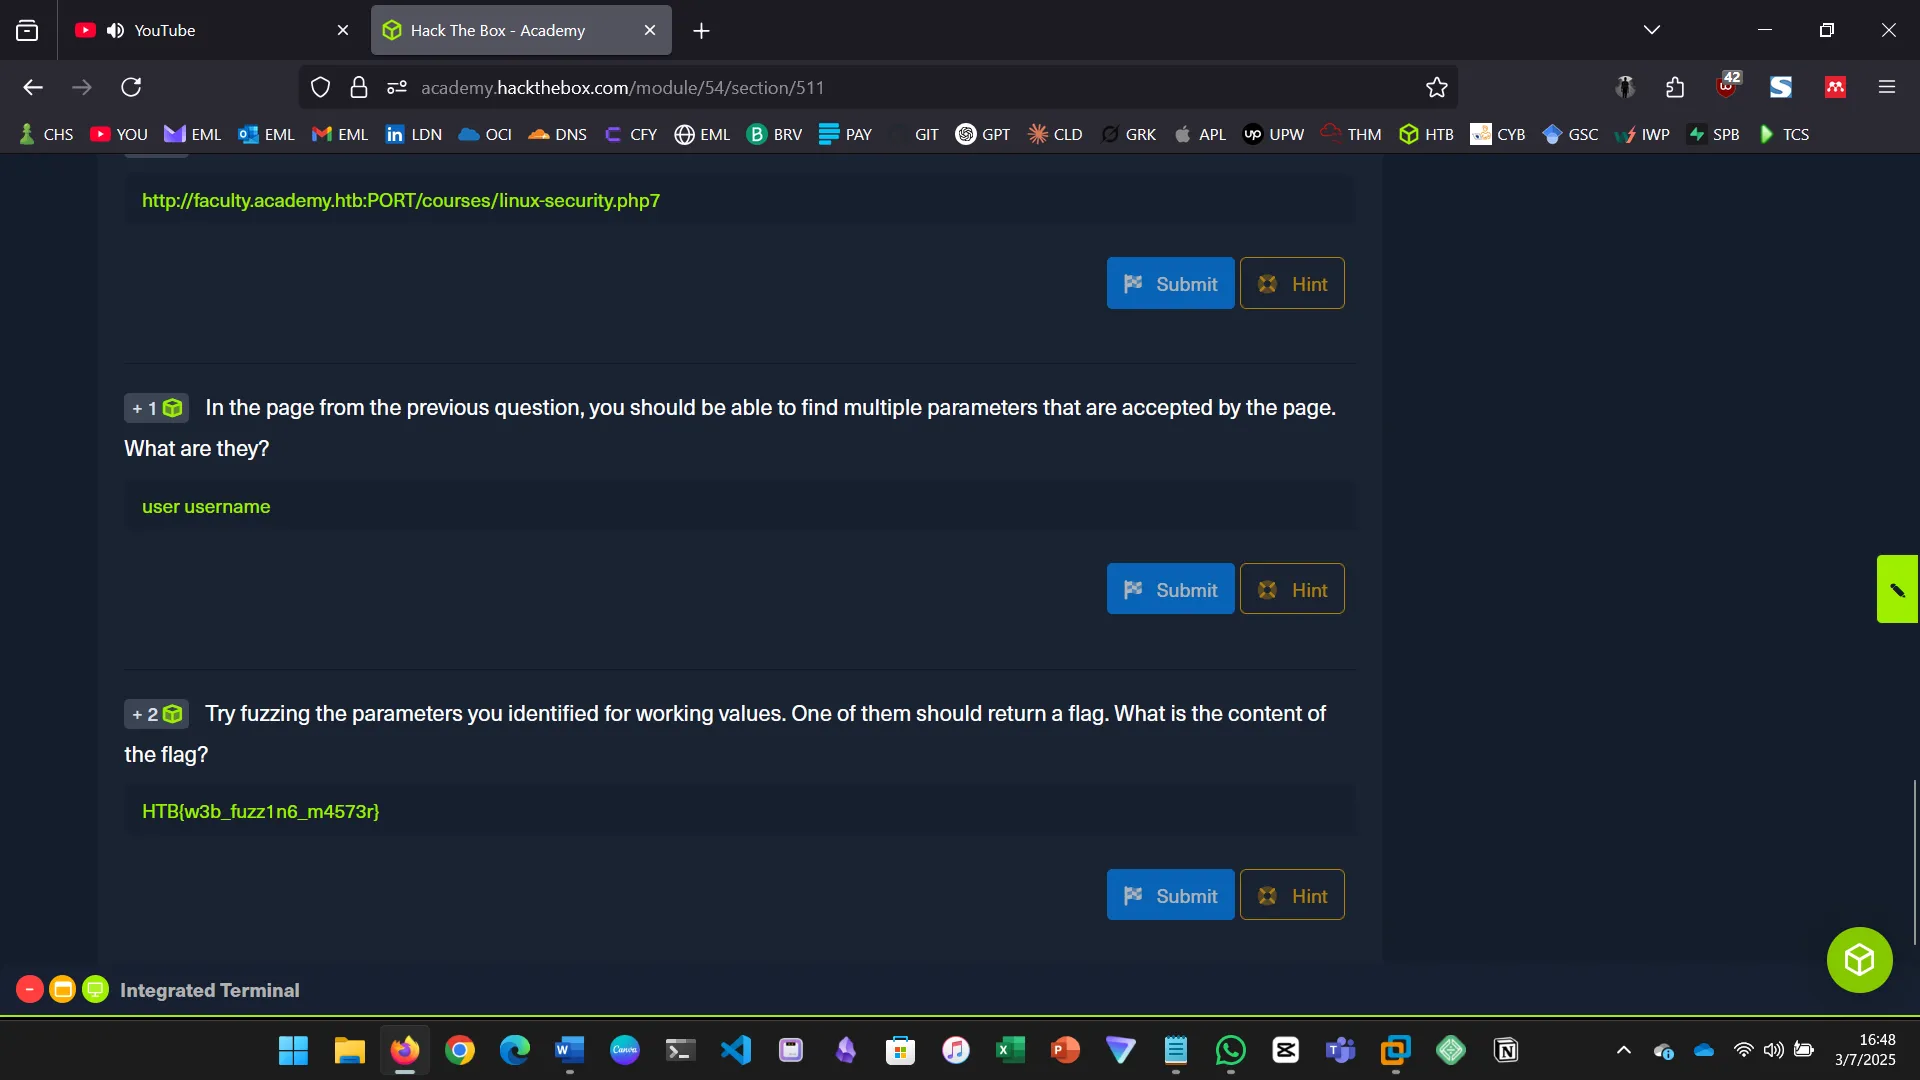Open the GPT bookmark
Screen dimensions: 1920x1080
coord(983,133)
